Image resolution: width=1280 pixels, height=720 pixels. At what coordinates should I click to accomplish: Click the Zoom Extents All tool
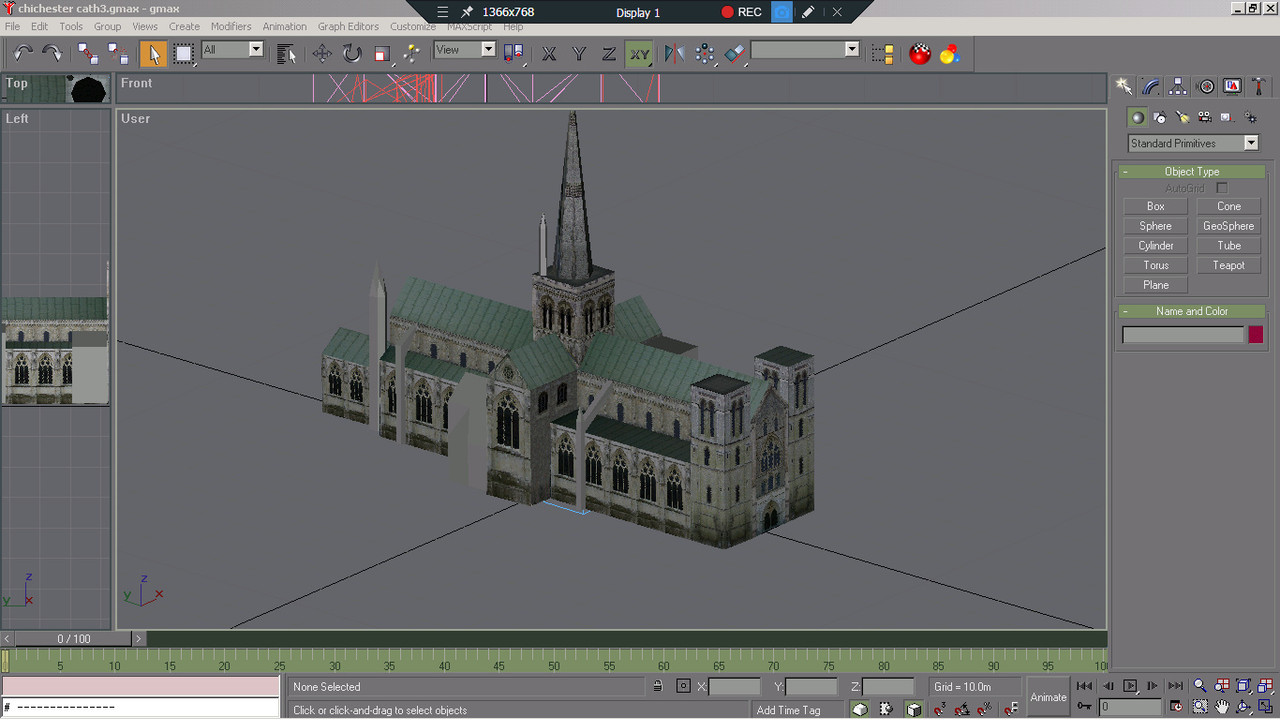coord(1265,686)
